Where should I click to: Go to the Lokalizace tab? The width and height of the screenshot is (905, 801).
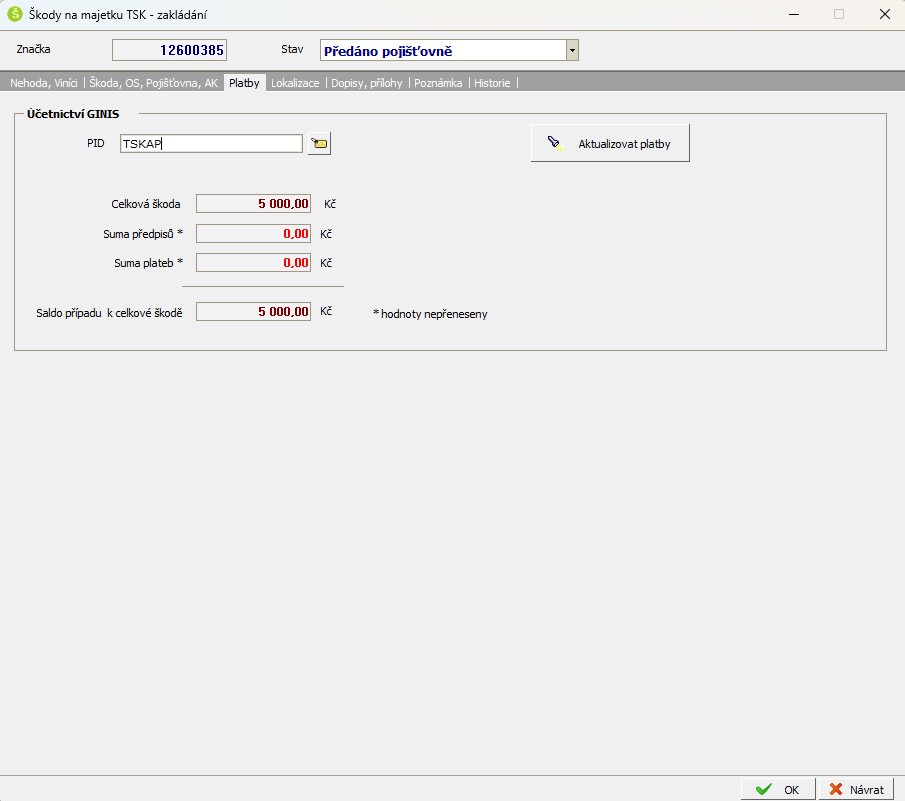[295, 83]
